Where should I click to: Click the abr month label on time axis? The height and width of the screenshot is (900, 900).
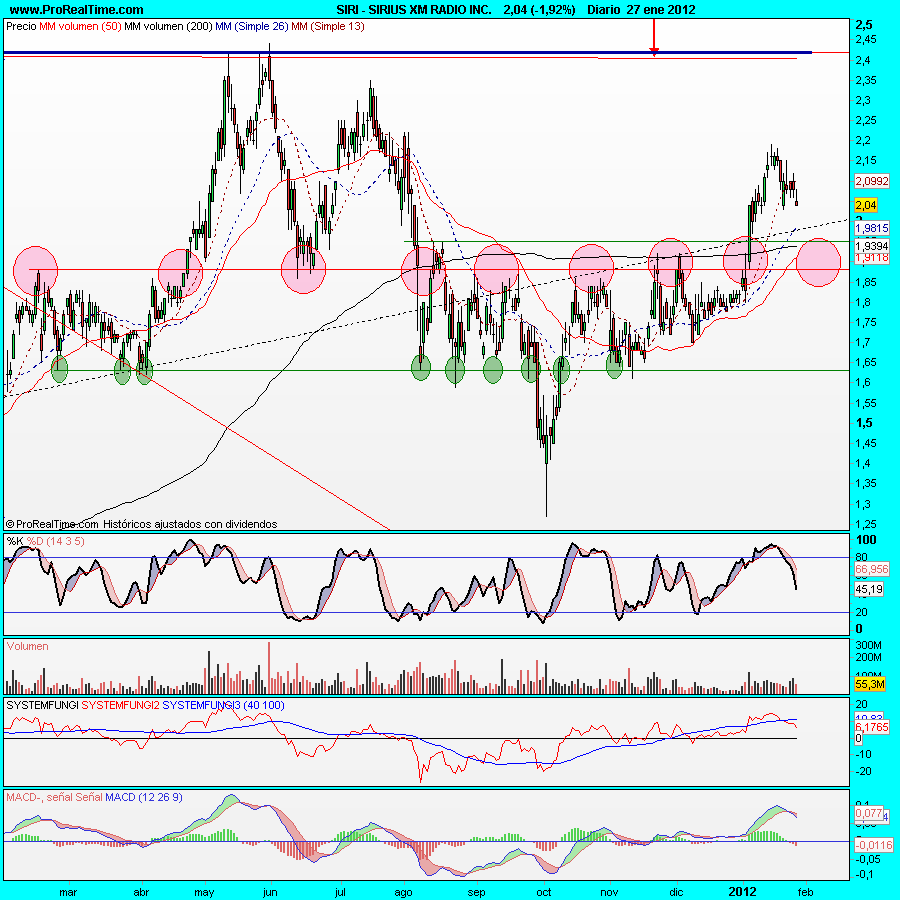pos(141,893)
